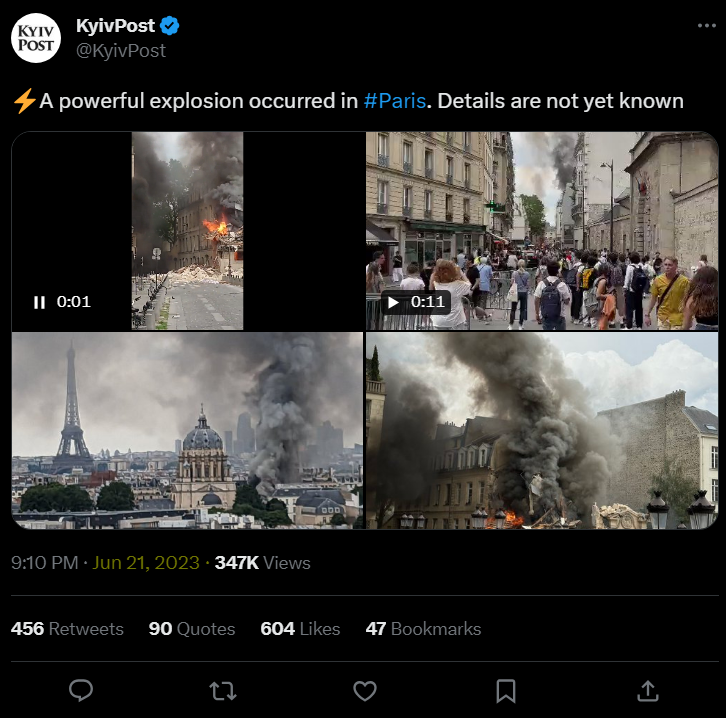Click the KyivPost display name
This screenshot has height=718, width=726.
point(115,25)
